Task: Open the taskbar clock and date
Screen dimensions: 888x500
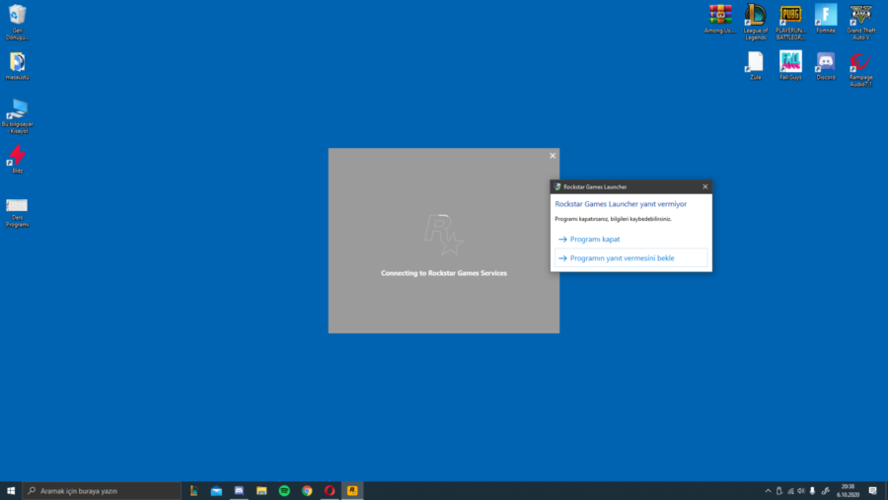Action: point(848,490)
